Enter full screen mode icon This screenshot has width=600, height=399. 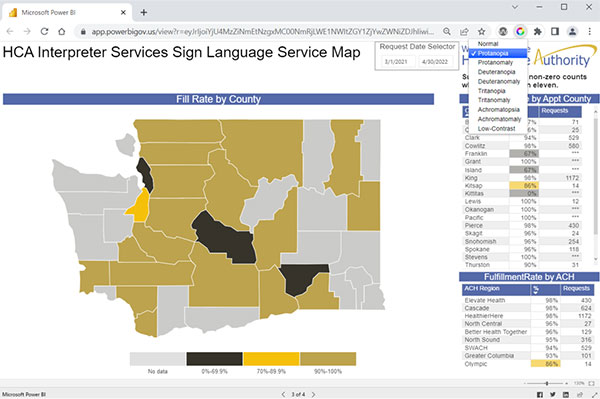tap(595, 394)
